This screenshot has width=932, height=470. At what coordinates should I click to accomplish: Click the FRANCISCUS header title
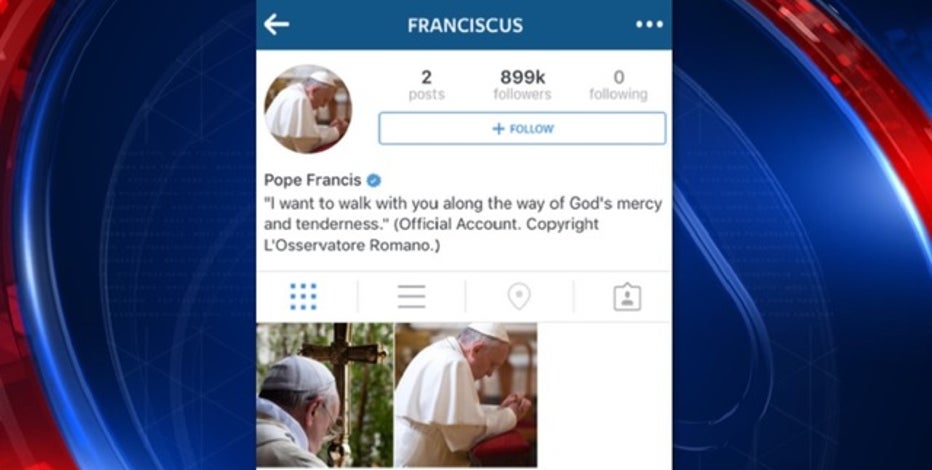point(465,25)
